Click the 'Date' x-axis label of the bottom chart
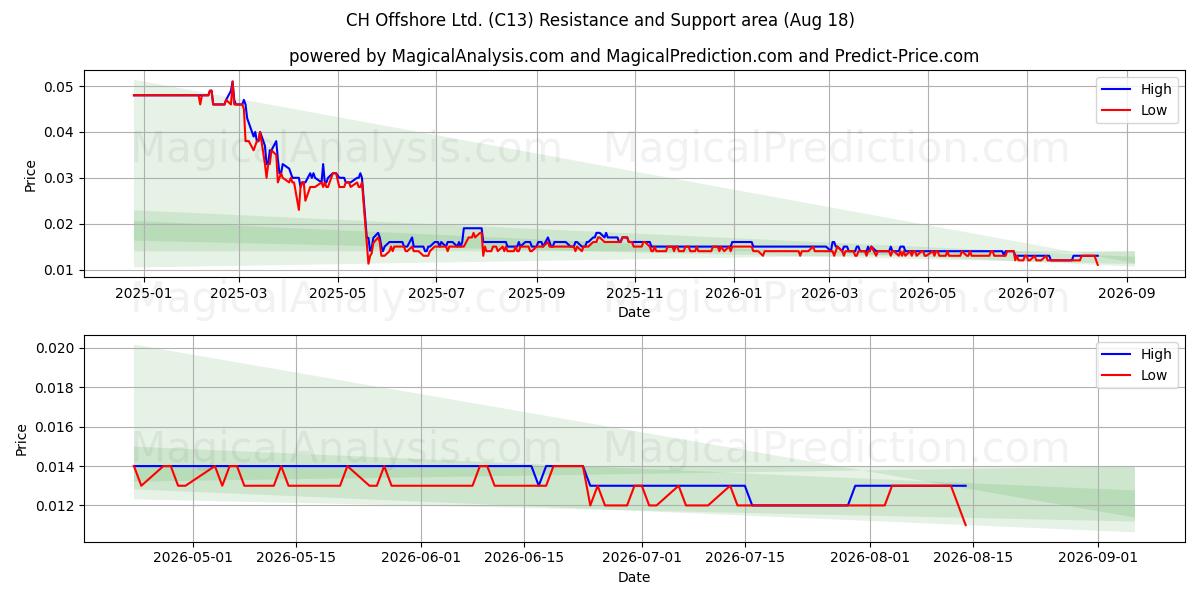The image size is (1200, 600). click(x=634, y=577)
